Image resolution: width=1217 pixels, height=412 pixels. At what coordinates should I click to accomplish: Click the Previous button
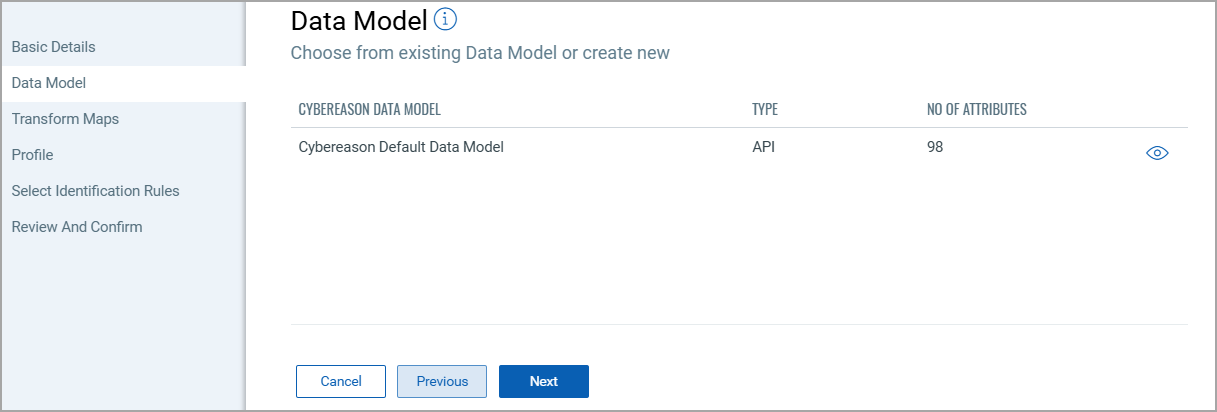[x=442, y=381]
